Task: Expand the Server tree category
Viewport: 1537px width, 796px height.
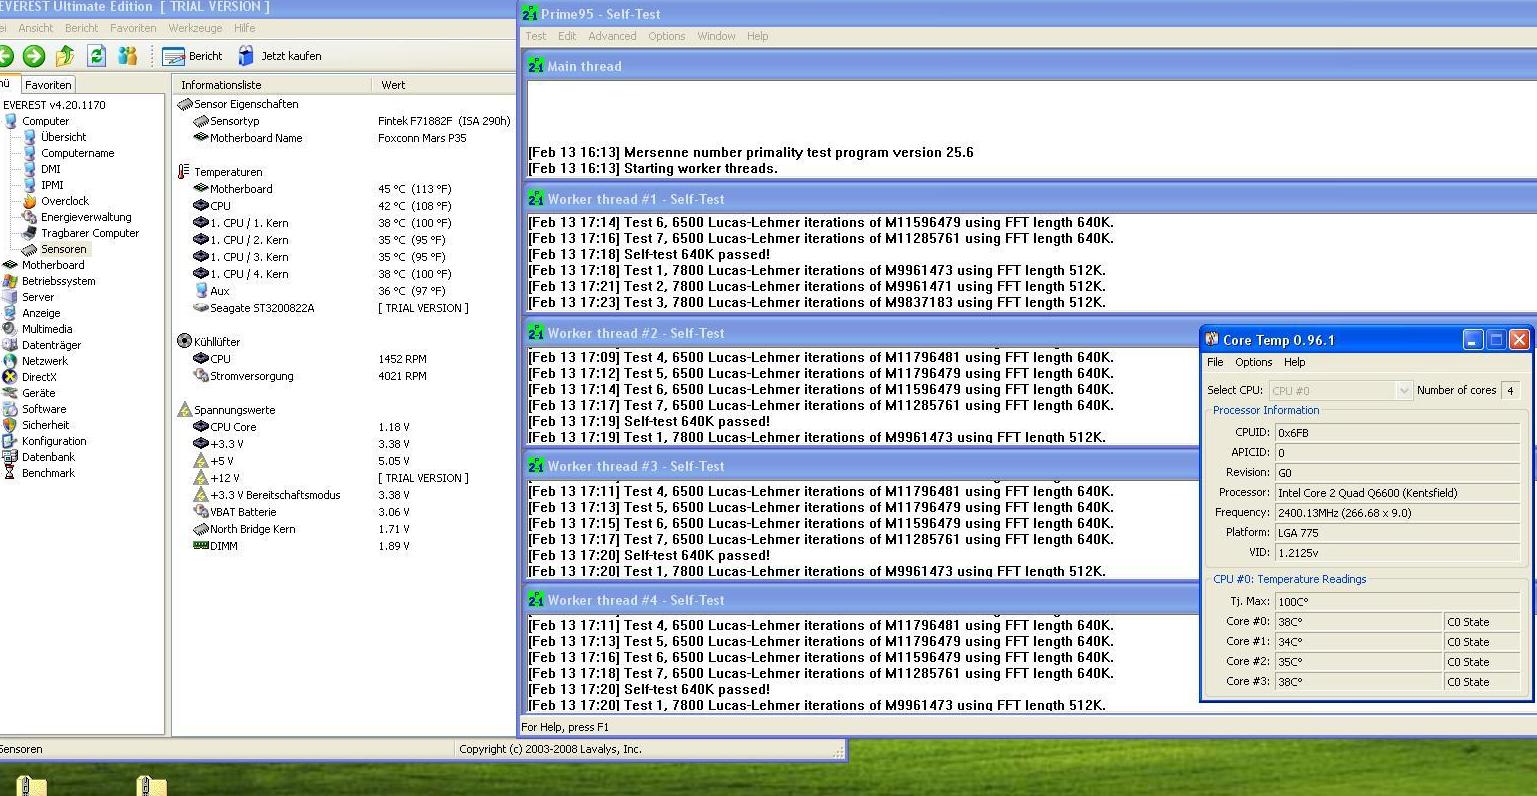Action: point(38,297)
